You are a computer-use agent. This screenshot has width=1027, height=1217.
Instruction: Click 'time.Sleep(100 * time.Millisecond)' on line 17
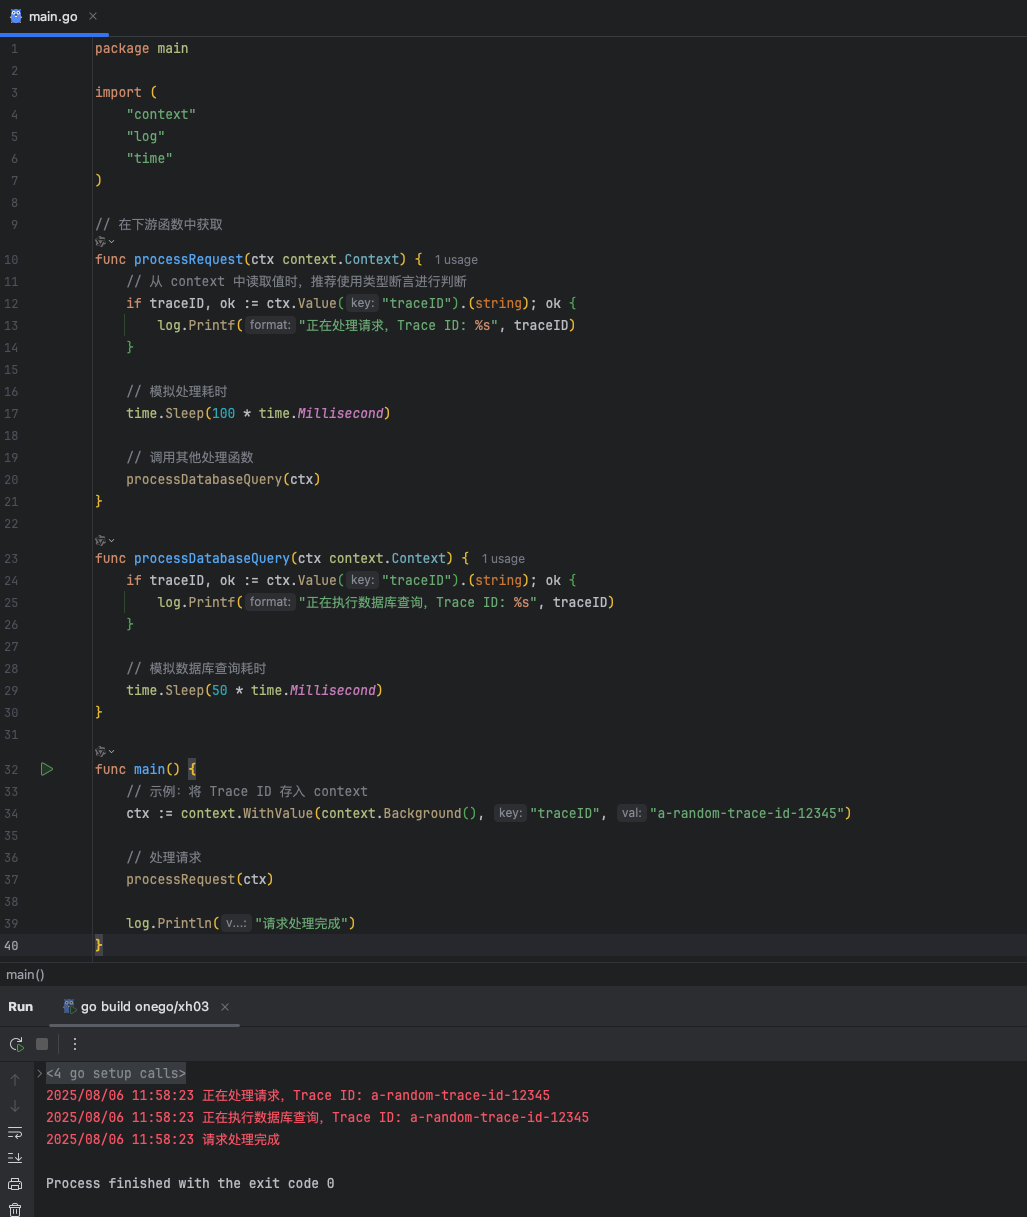coord(258,413)
